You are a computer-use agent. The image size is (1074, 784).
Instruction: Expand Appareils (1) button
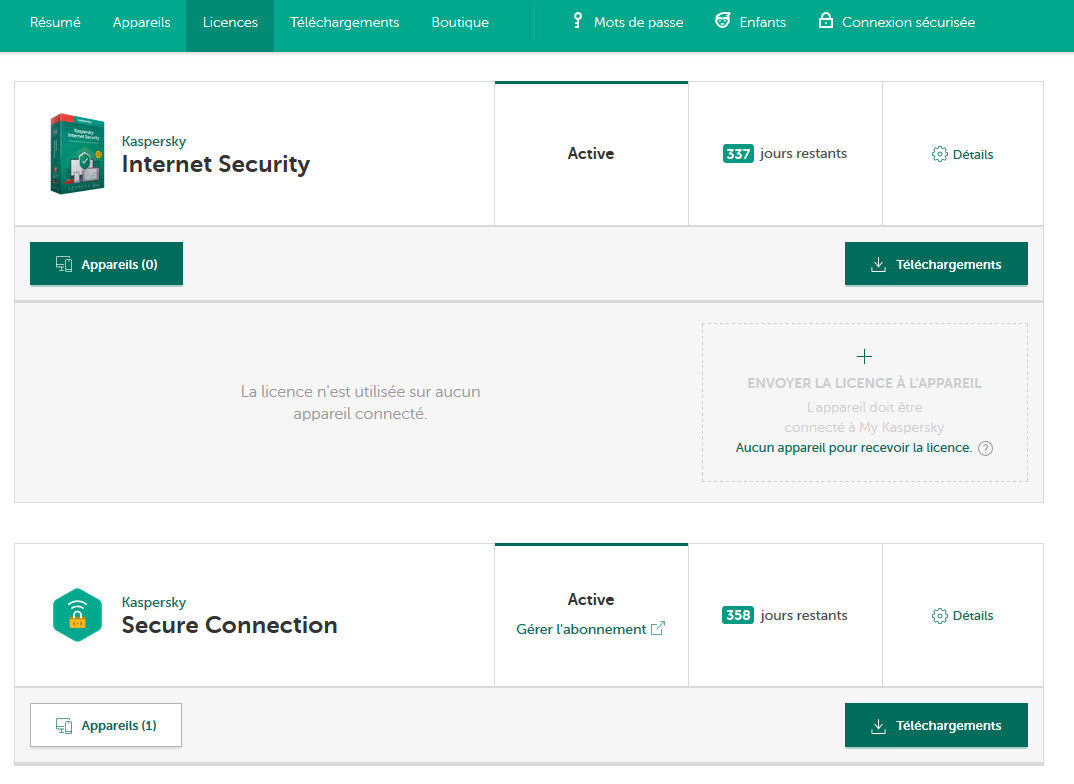point(106,725)
